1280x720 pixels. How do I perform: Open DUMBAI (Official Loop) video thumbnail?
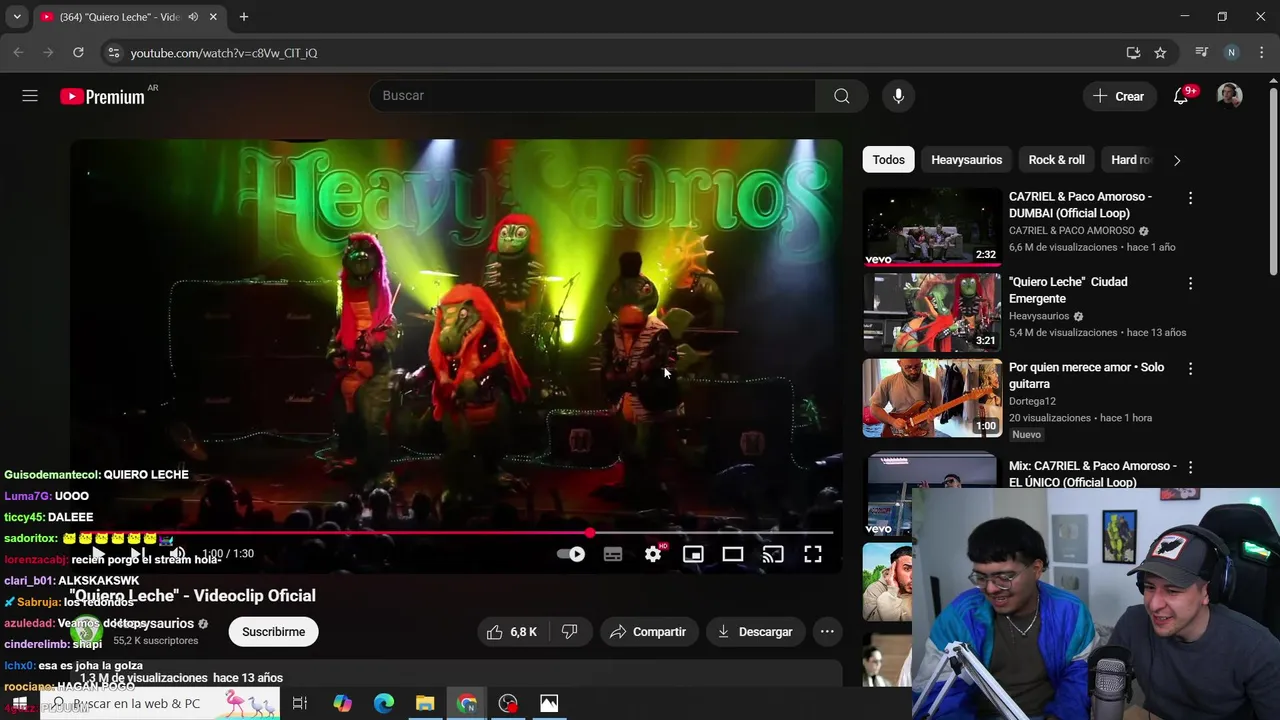[932, 227]
